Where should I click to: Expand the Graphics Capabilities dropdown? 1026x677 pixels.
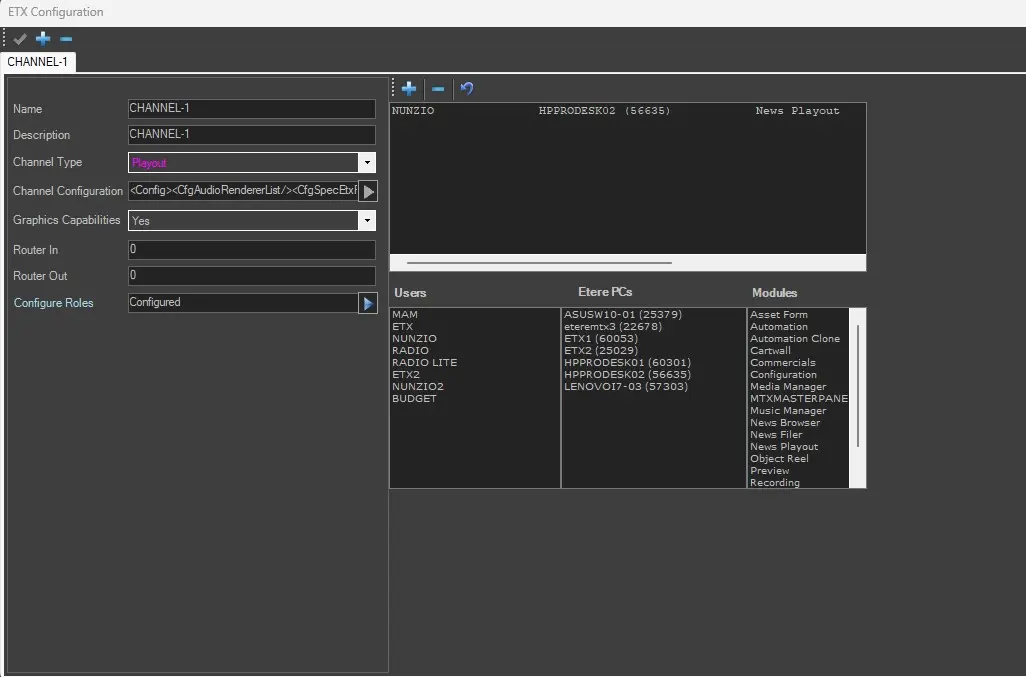coord(367,221)
